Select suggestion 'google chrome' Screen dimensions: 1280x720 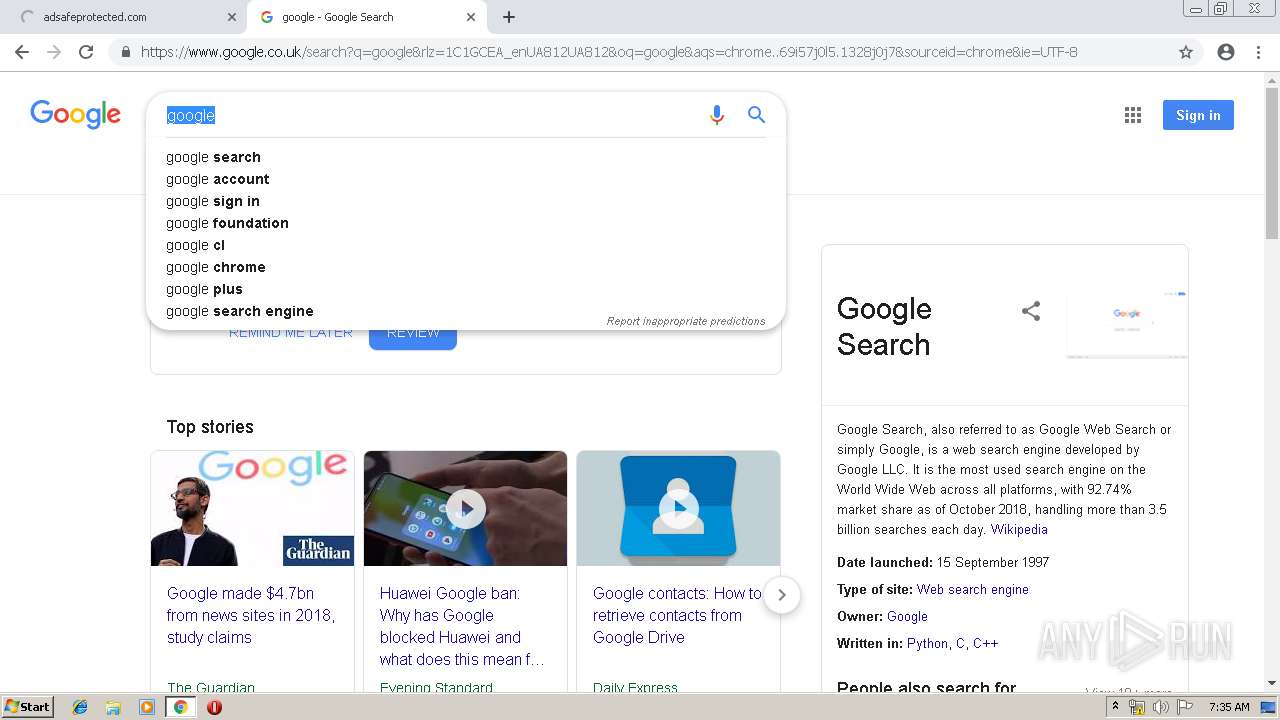pyautogui.click(x=466, y=267)
